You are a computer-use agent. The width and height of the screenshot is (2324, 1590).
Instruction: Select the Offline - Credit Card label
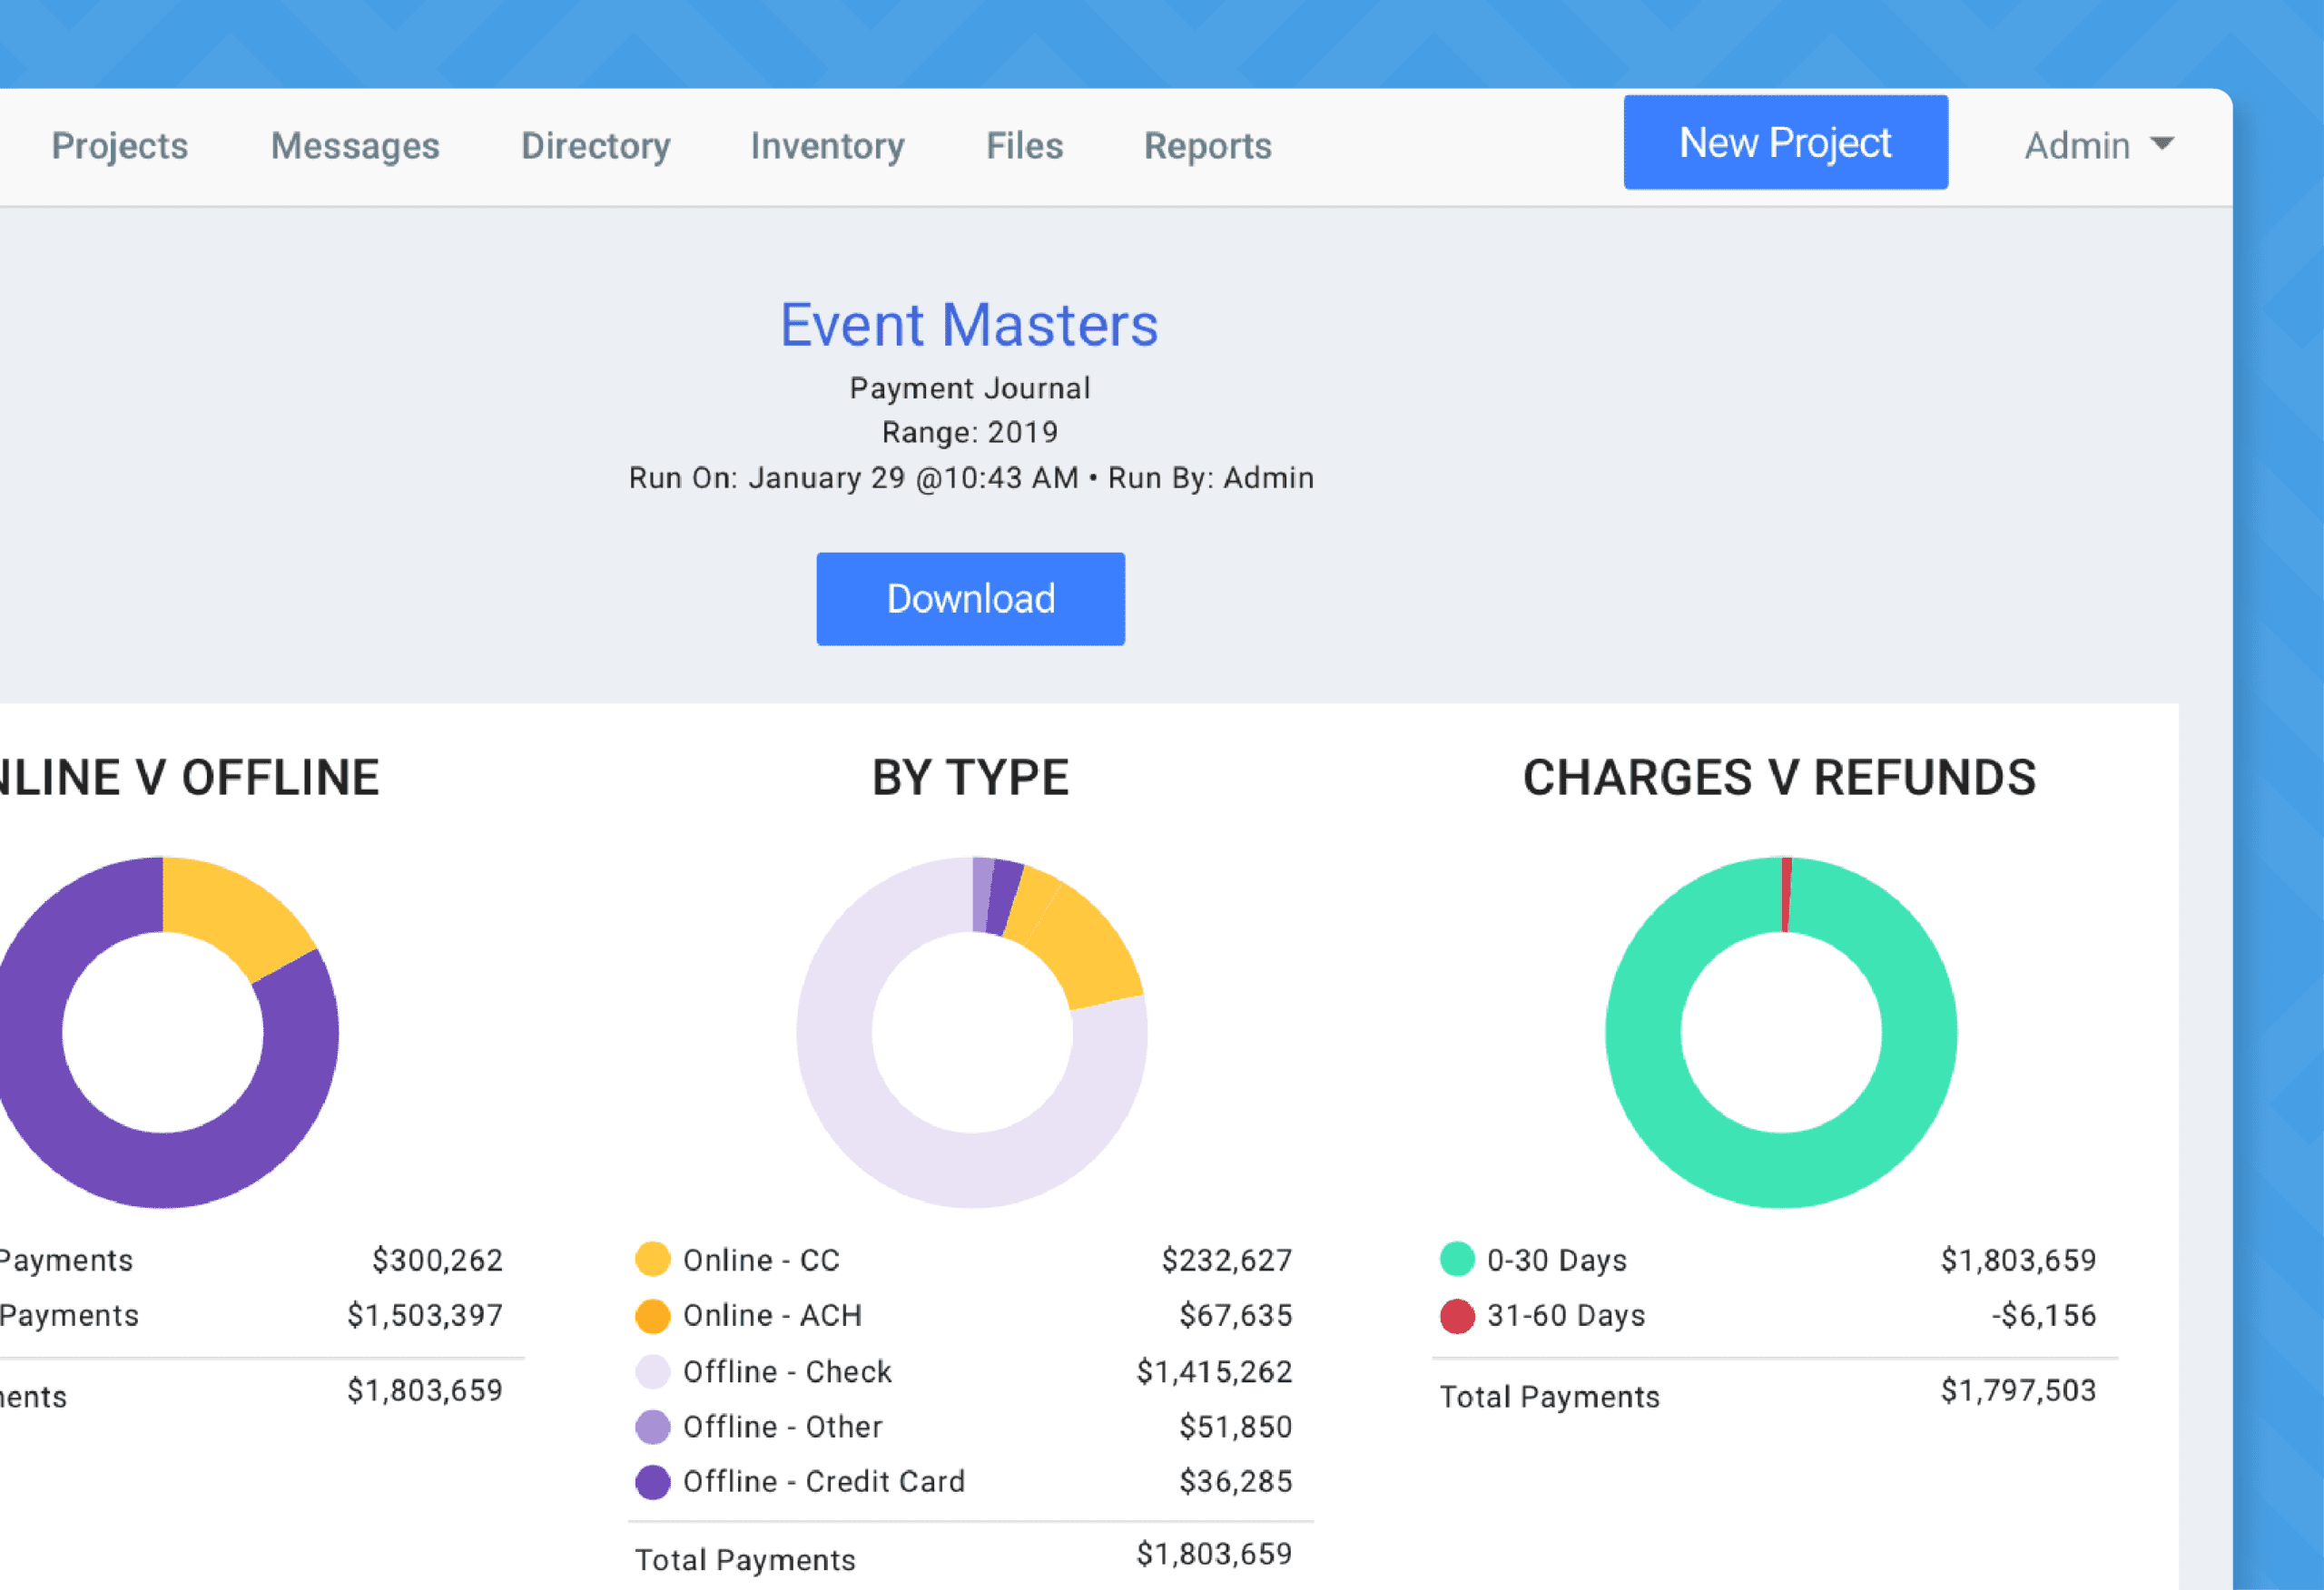[824, 1482]
